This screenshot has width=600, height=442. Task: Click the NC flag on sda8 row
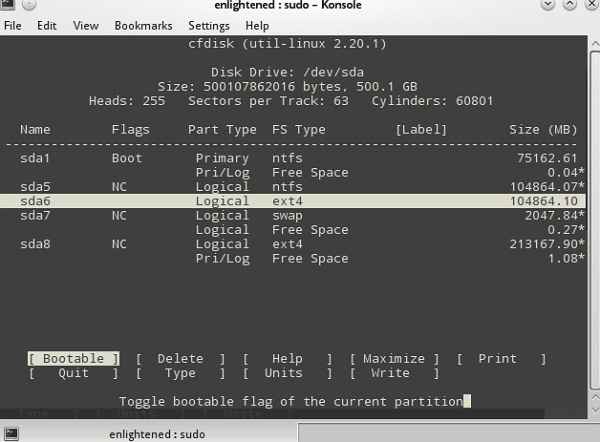pyautogui.click(x=119, y=244)
